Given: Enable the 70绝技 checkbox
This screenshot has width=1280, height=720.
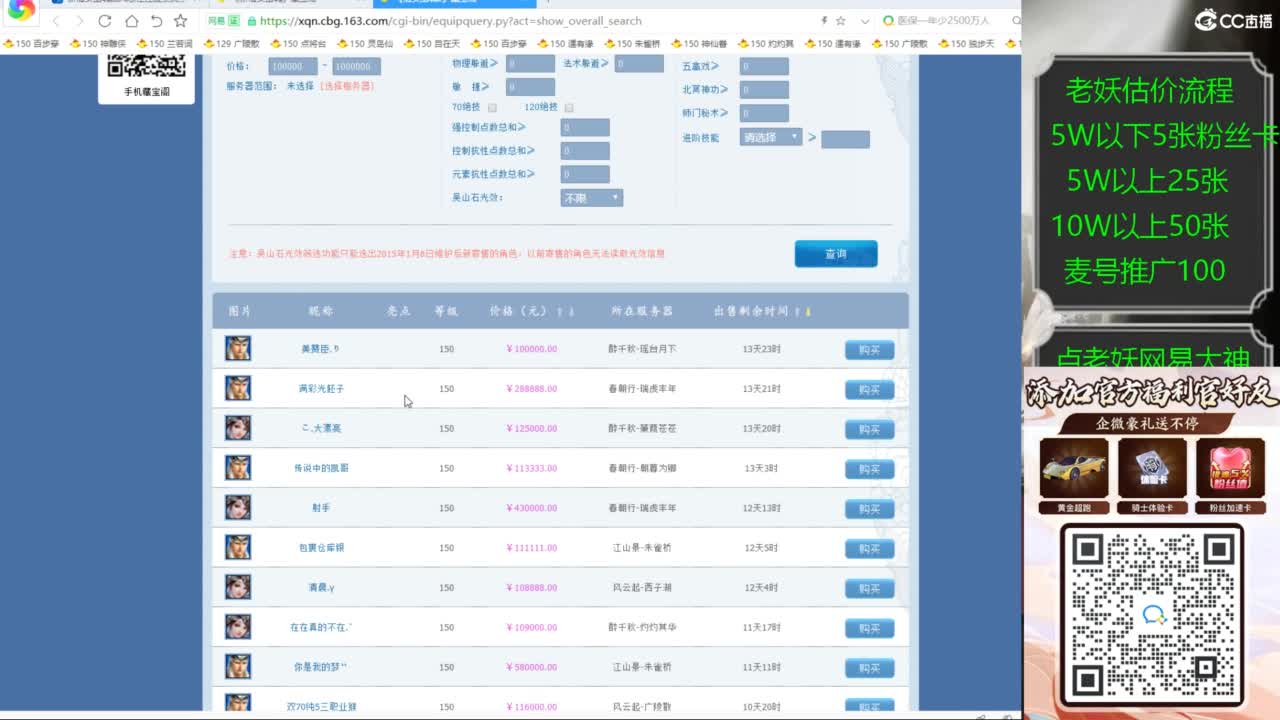Looking at the screenshot, I should click(x=492, y=107).
